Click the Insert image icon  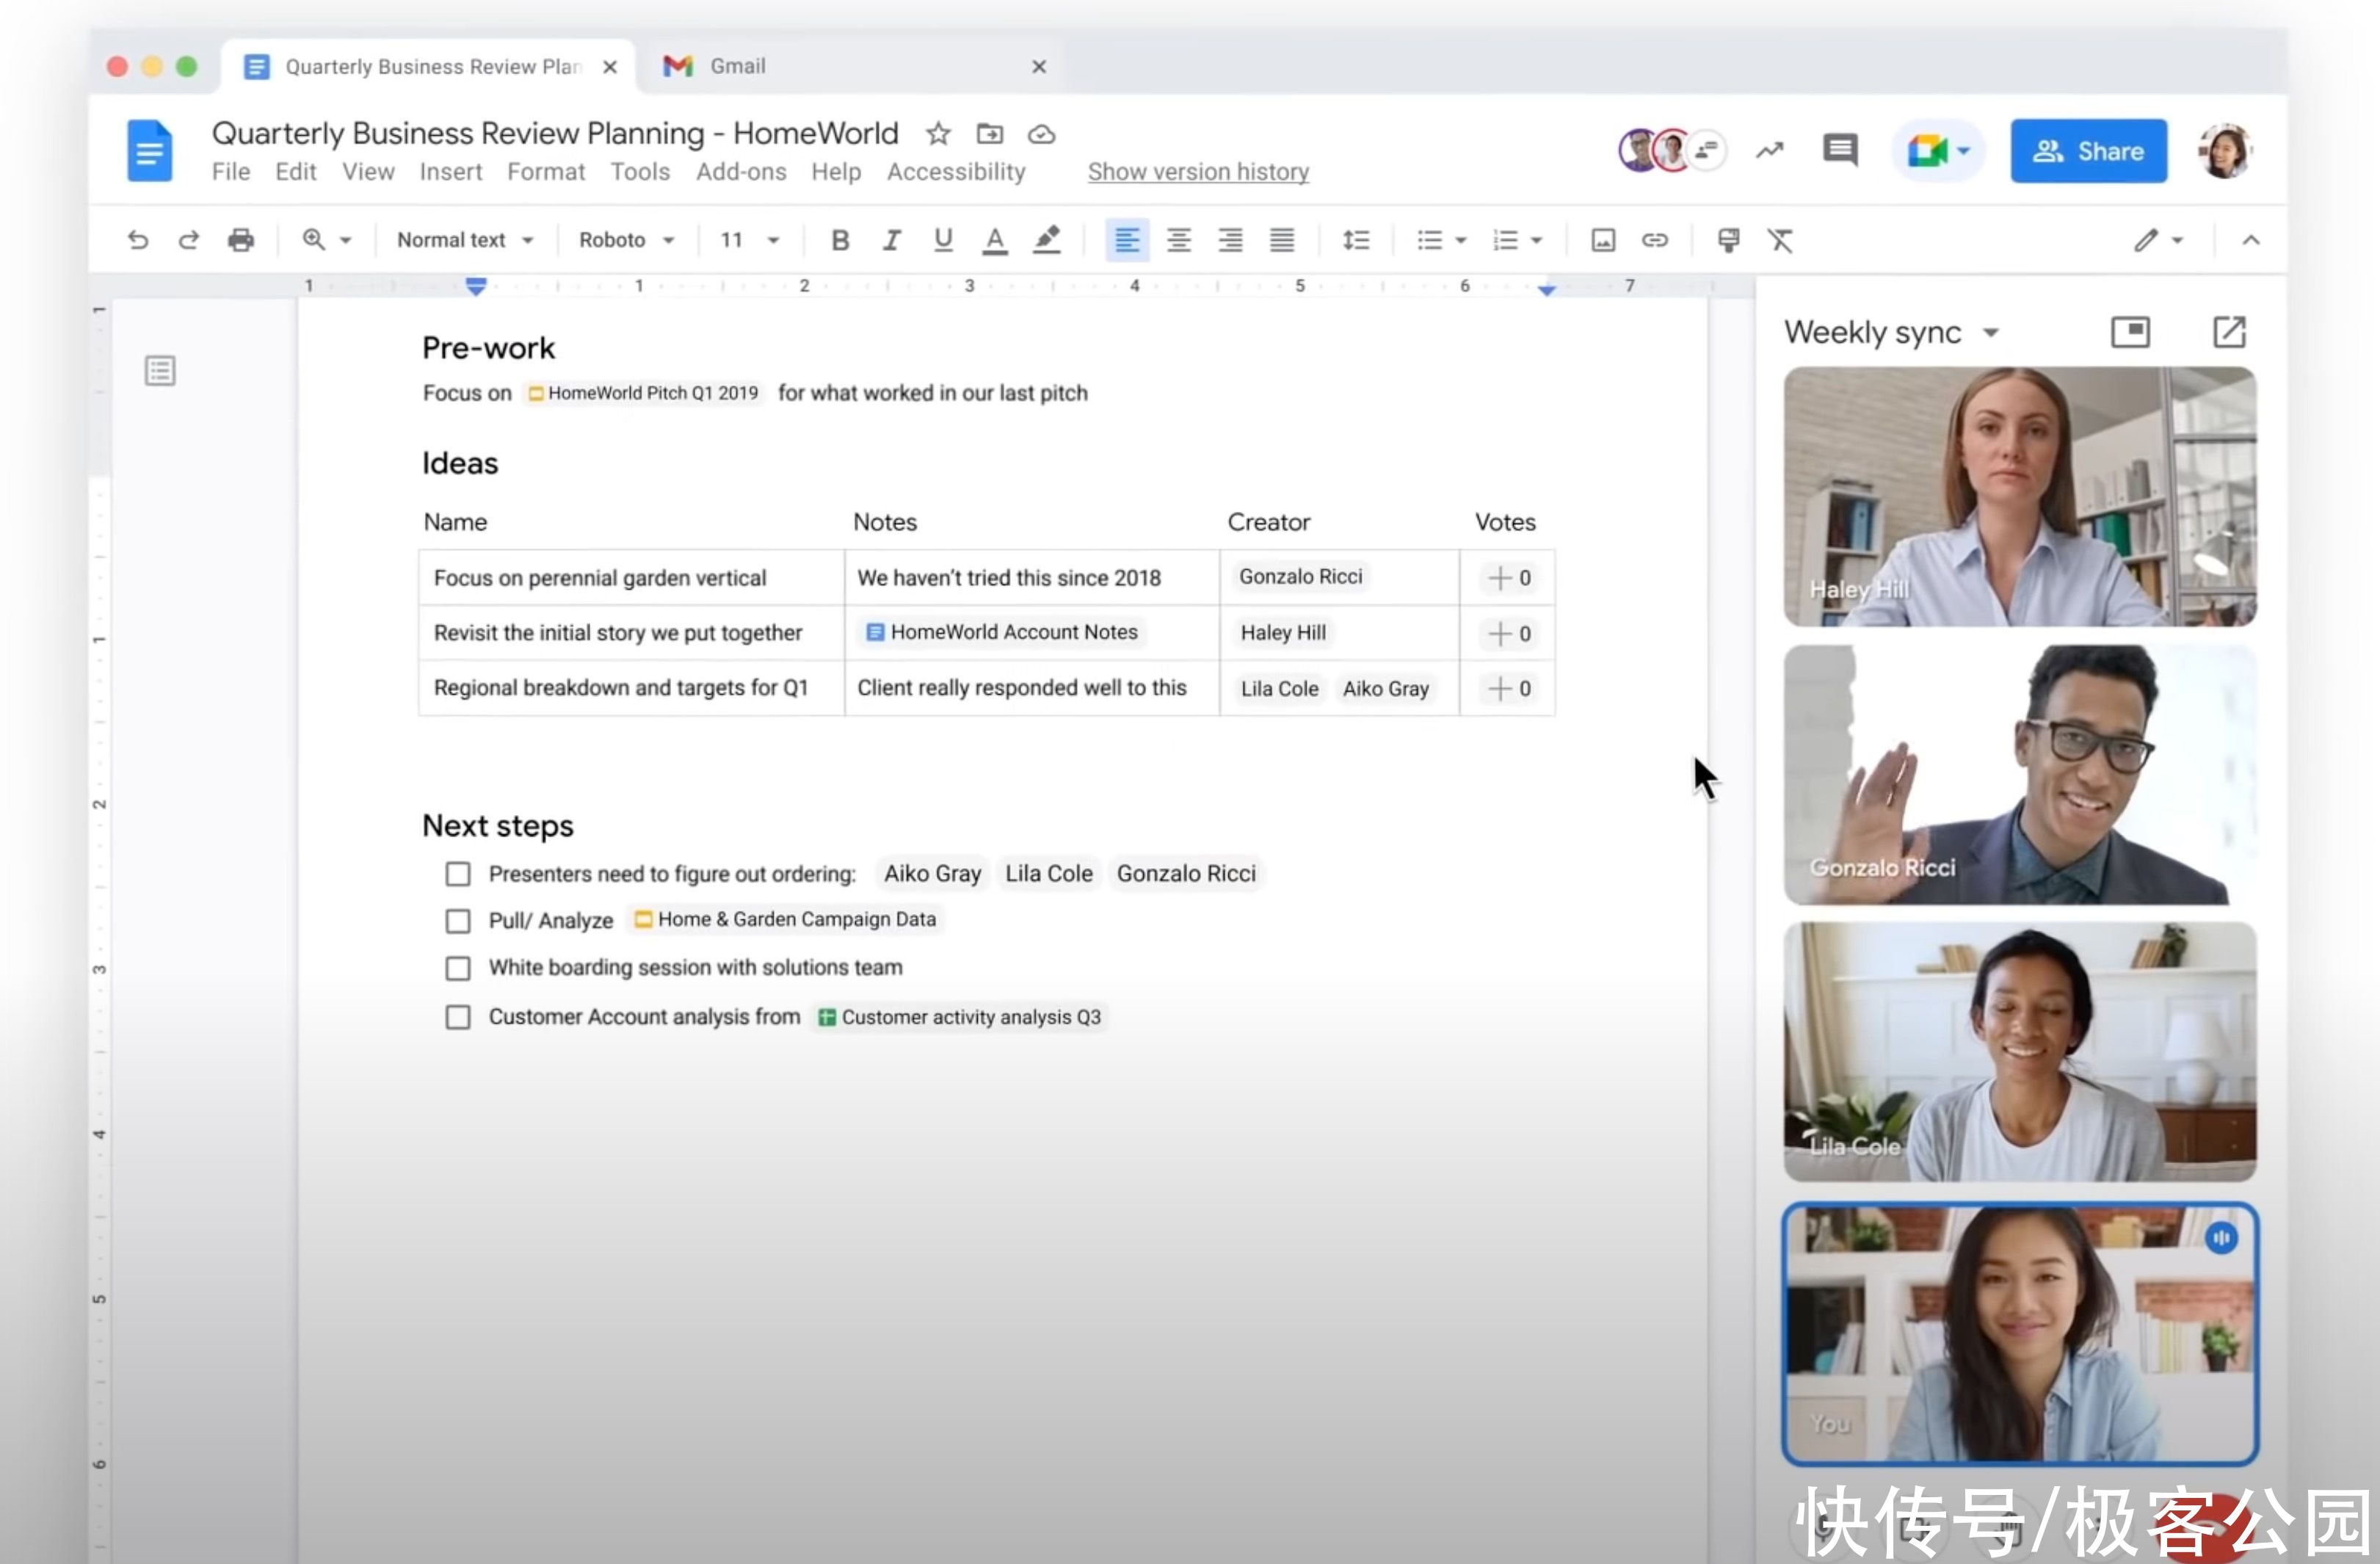click(1600, 239)
